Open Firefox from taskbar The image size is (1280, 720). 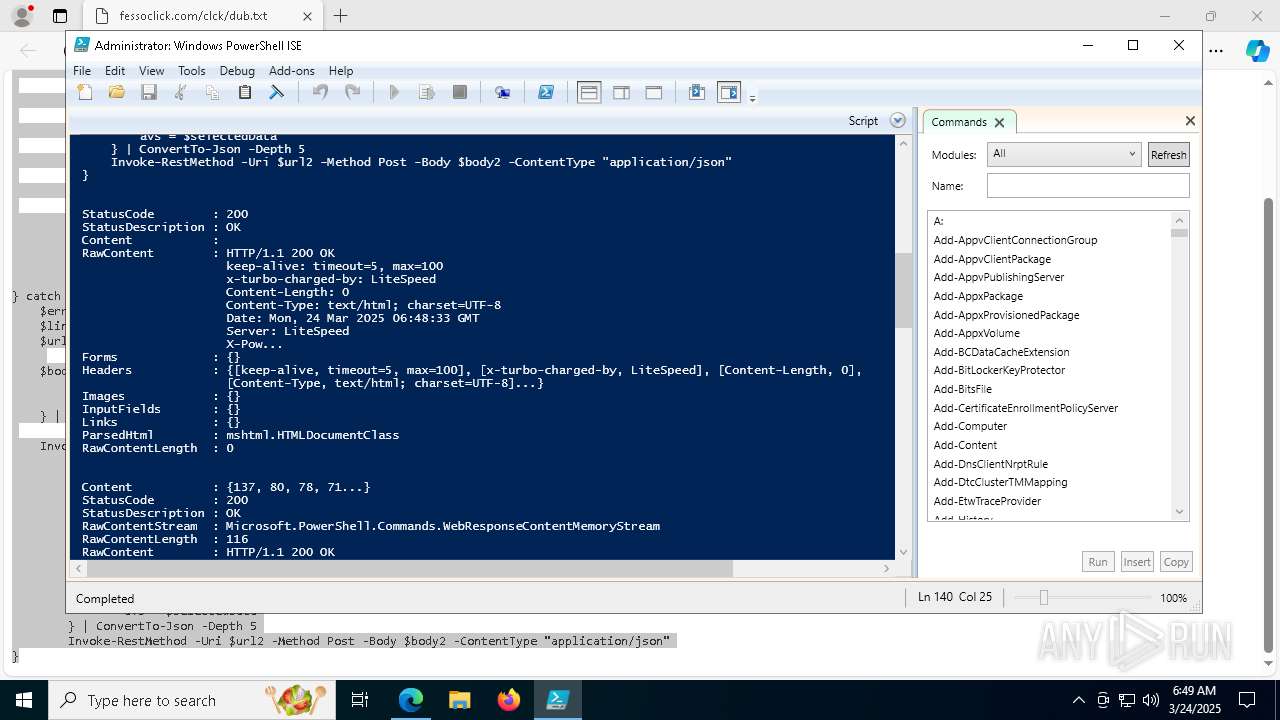click(509, 700)
